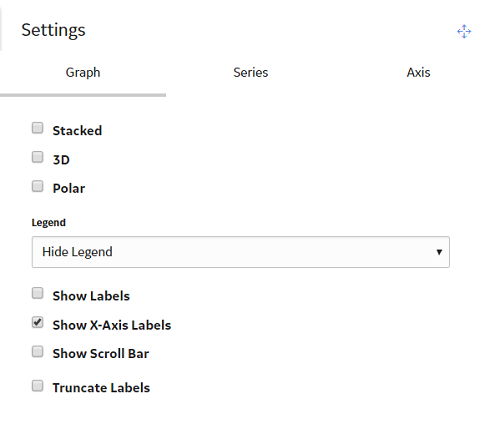
Task: Turn on the Show Scroll Bar checkbox
Action: [x=37, y=351]
